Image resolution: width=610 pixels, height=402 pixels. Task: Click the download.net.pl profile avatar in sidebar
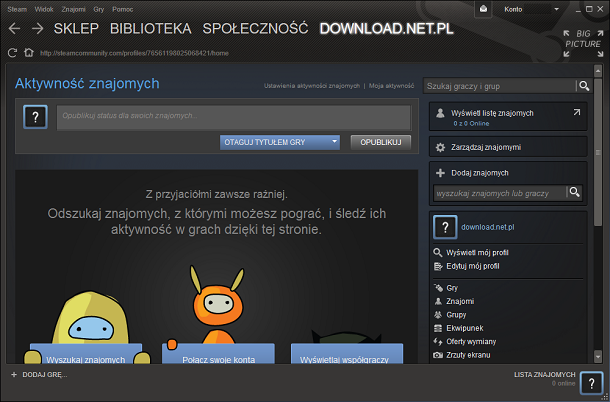tap(445, 227)
